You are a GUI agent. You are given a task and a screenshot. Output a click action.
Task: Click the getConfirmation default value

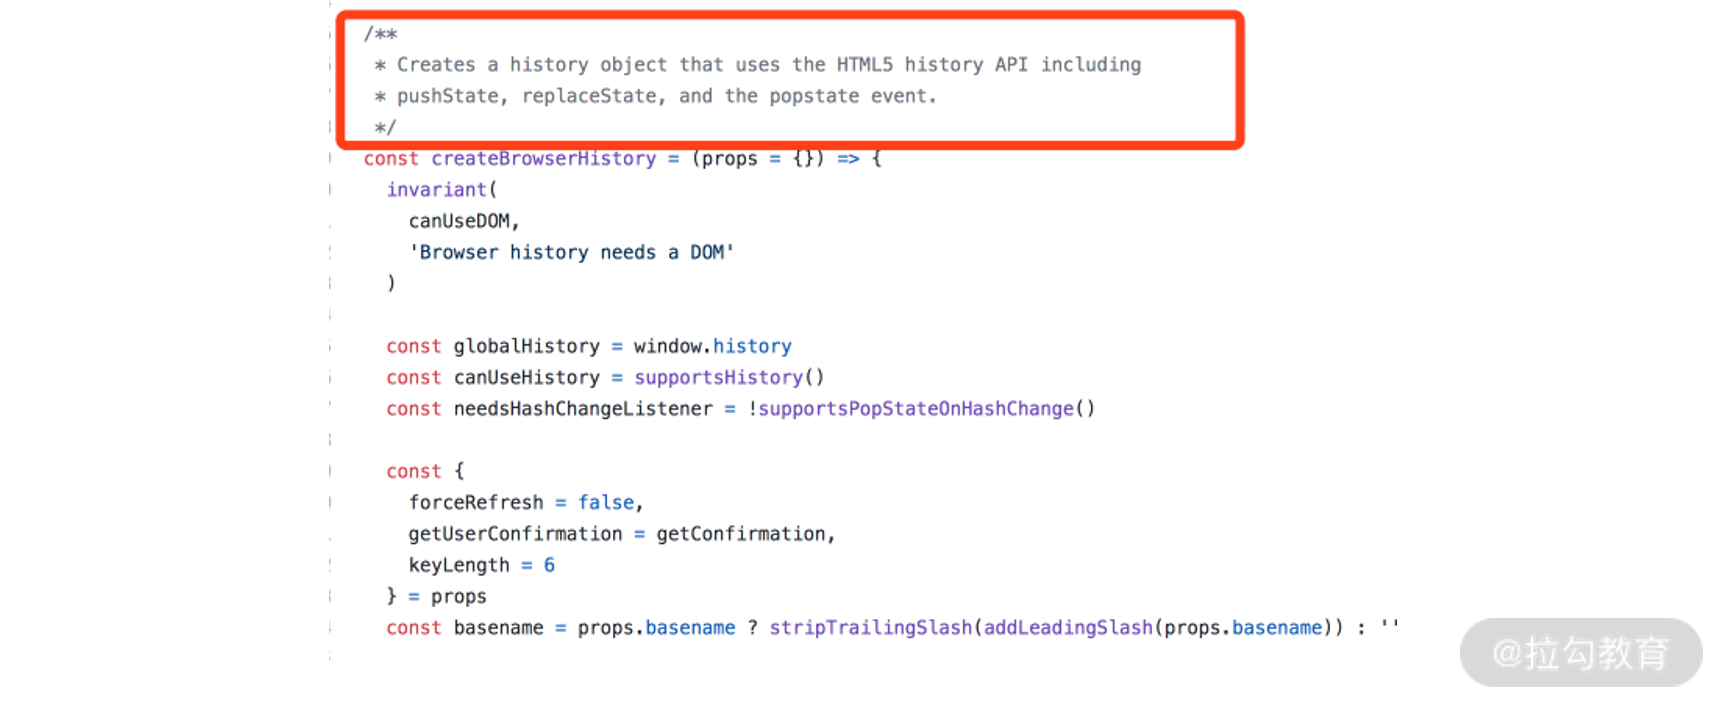tap(741, 534)
